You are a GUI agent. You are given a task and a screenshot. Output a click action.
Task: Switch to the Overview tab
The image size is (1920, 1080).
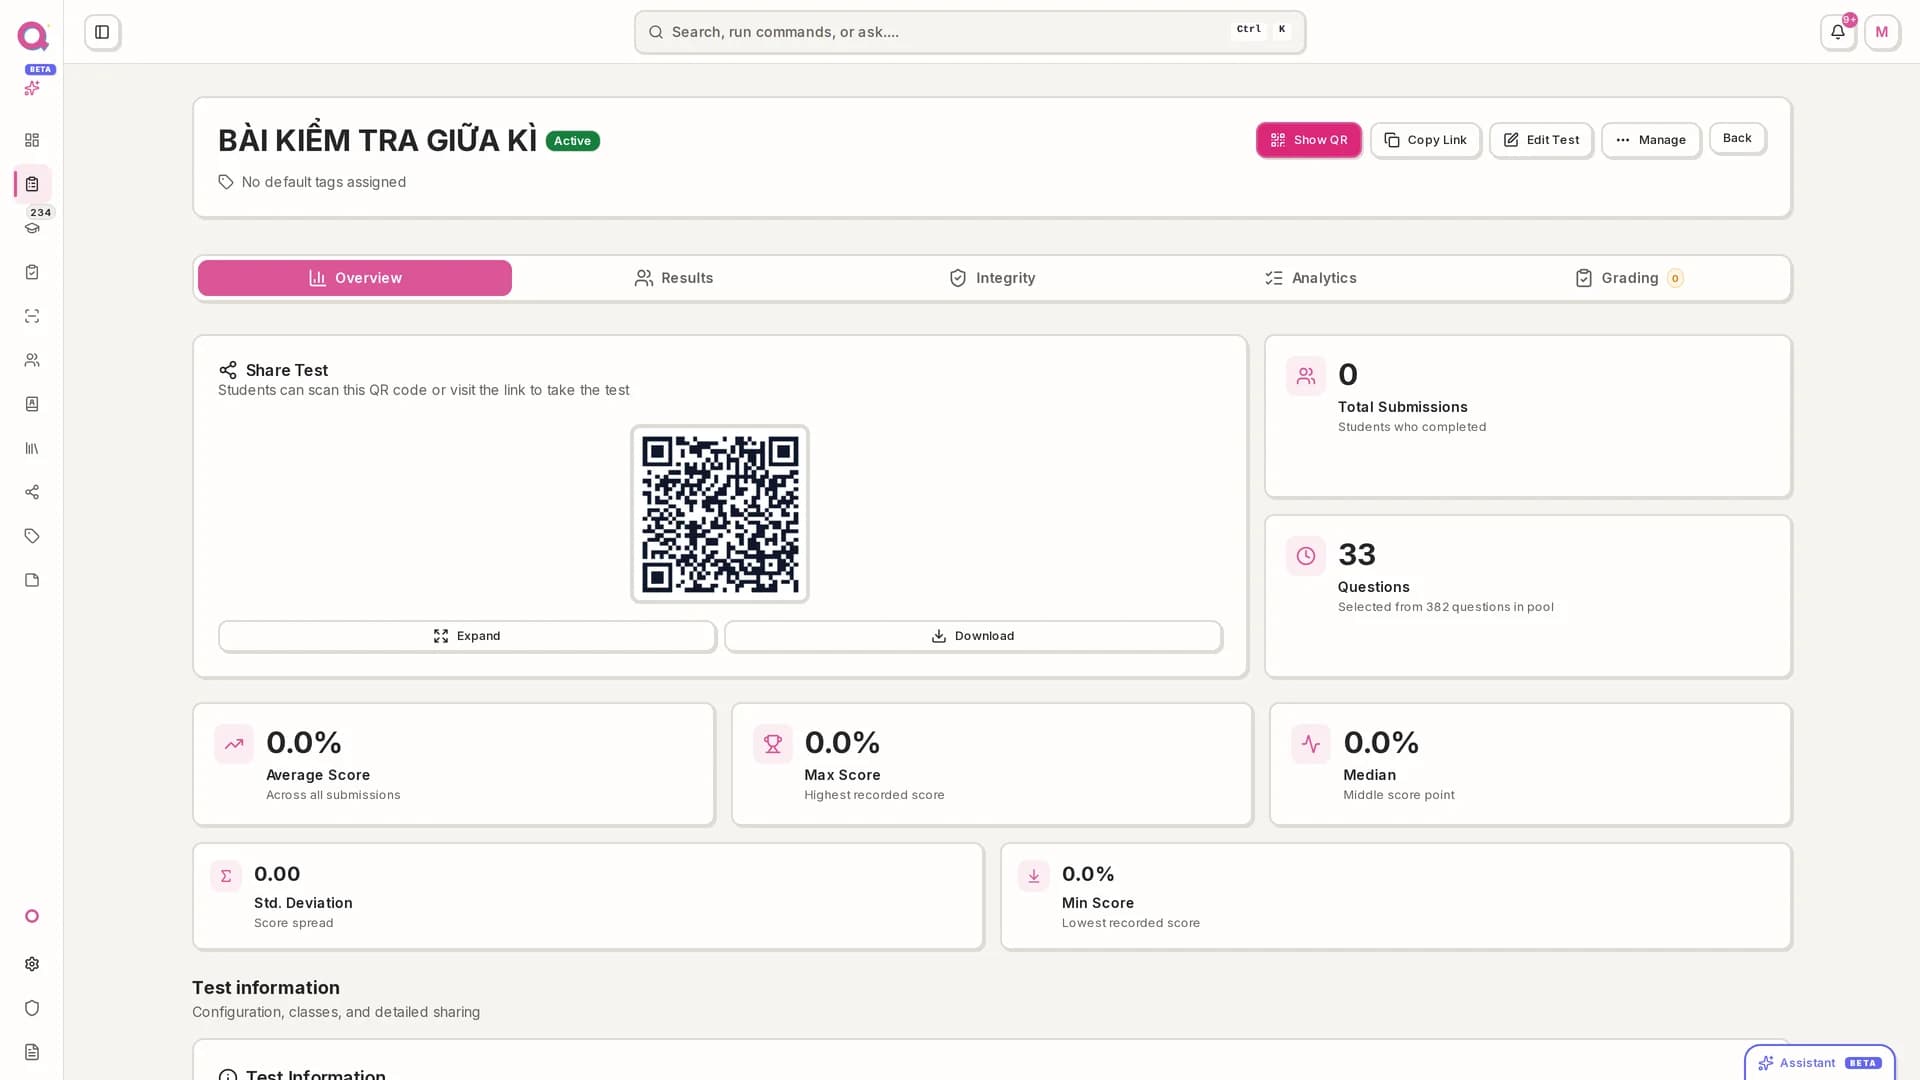355,278
